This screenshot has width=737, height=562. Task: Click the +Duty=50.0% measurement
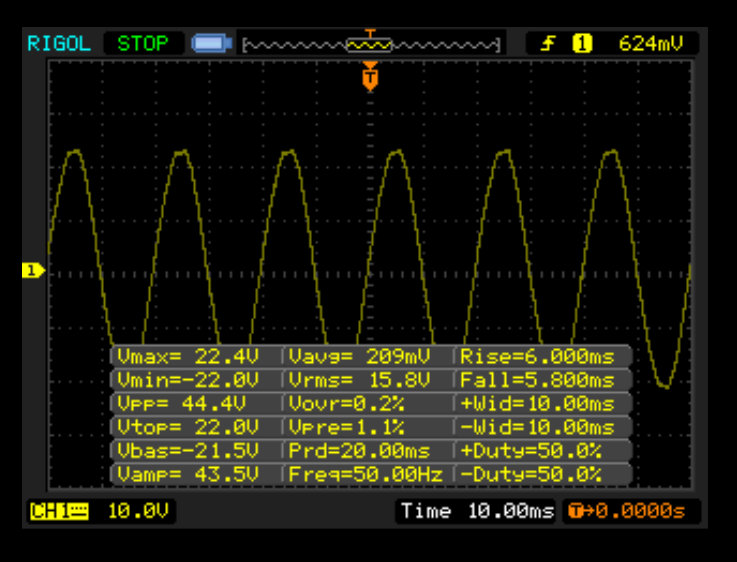[531, 451]
